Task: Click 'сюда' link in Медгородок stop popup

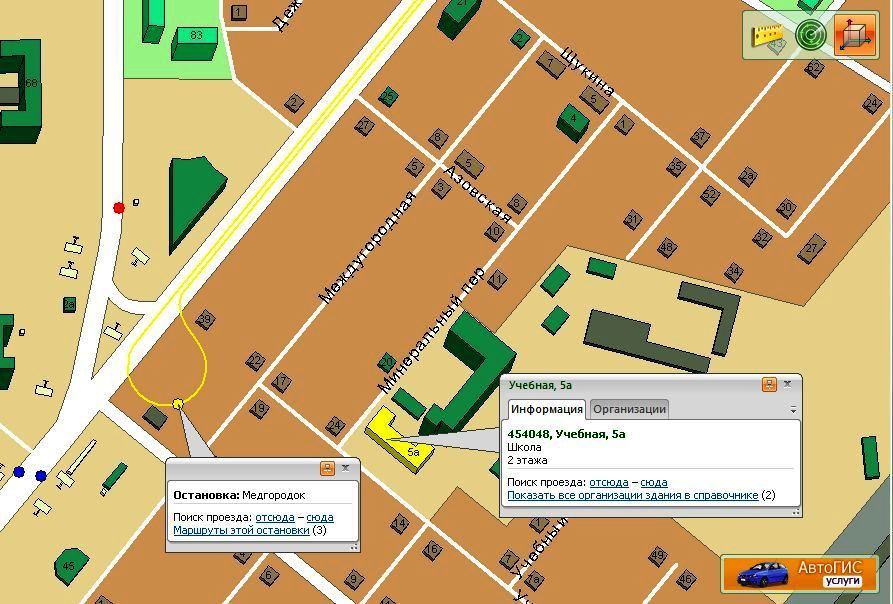Action: [320, 517]
